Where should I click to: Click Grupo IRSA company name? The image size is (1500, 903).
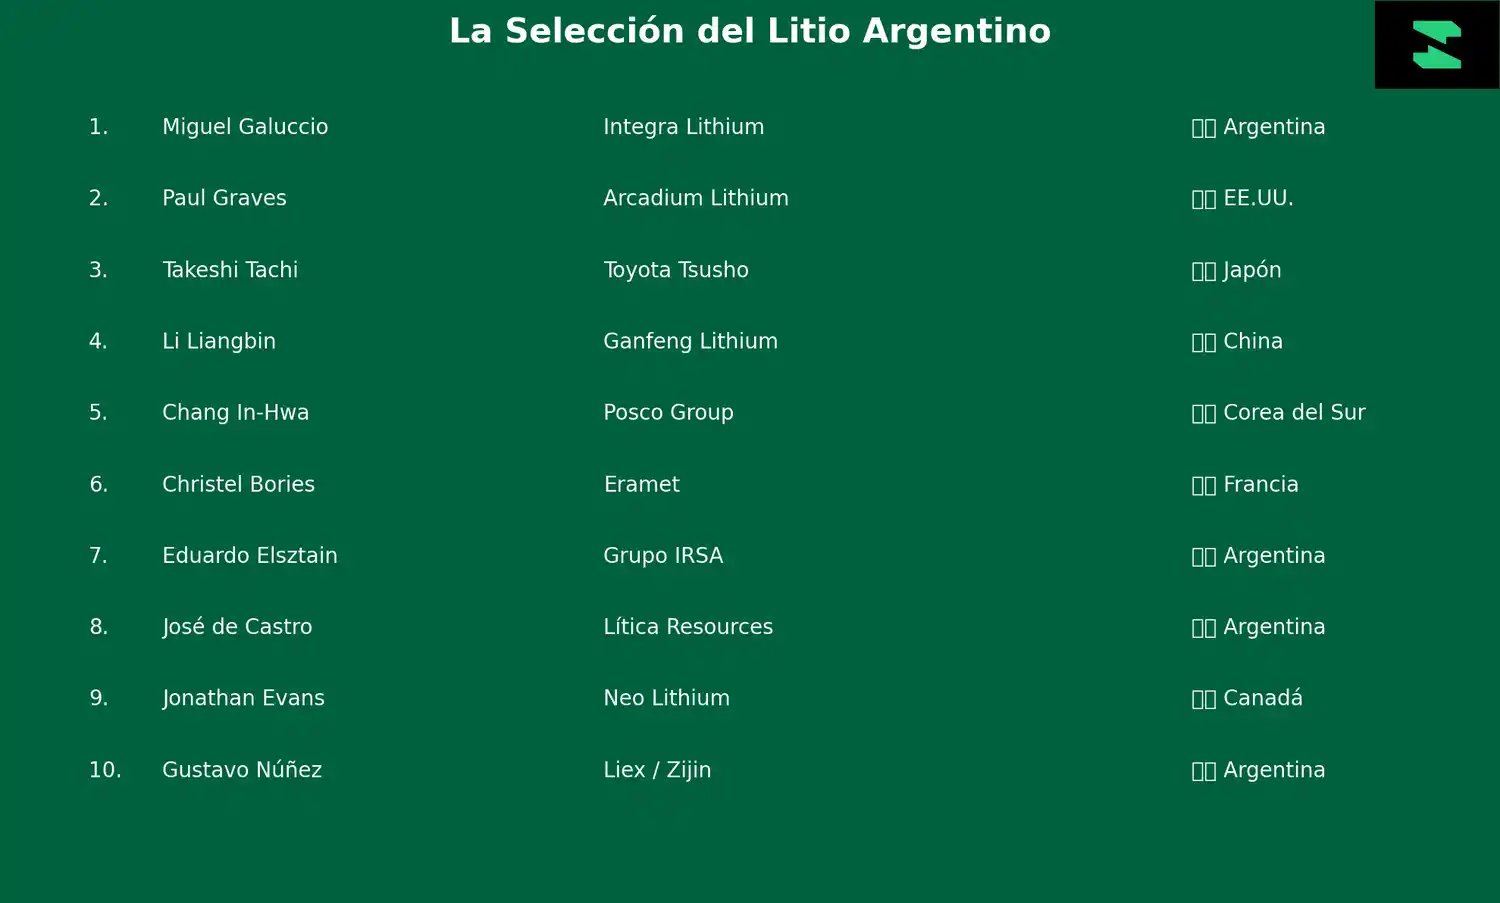point(663,555)
